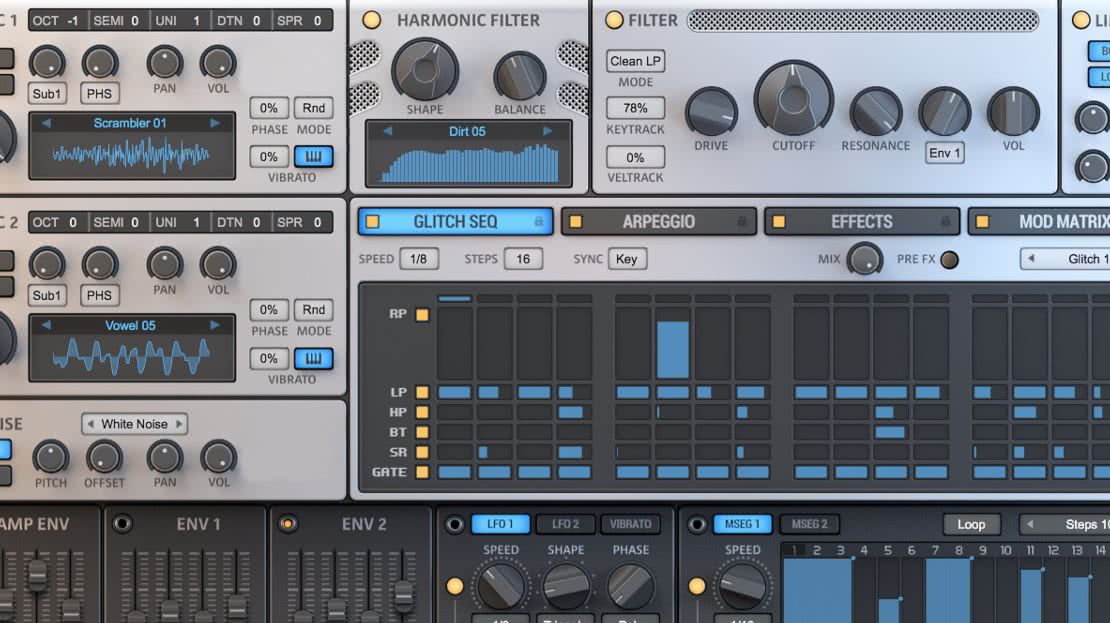Click lock icon on Glitch Seq tab
Image resolution: width=1110 pixels, height=623 pixels.
tap(539, 222)
